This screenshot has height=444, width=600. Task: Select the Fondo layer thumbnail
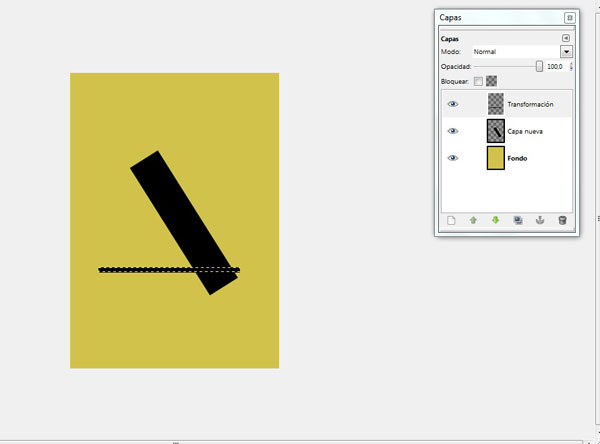click(x=496, y=158)
